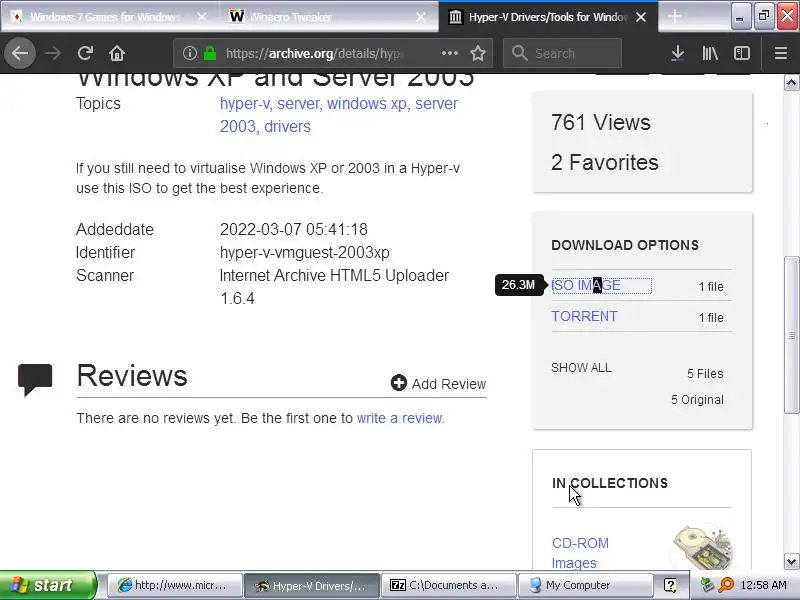The height and width of the screenshot is (600, 800).
Task: Go back with the browser back arrow
Action: point(20,53)
